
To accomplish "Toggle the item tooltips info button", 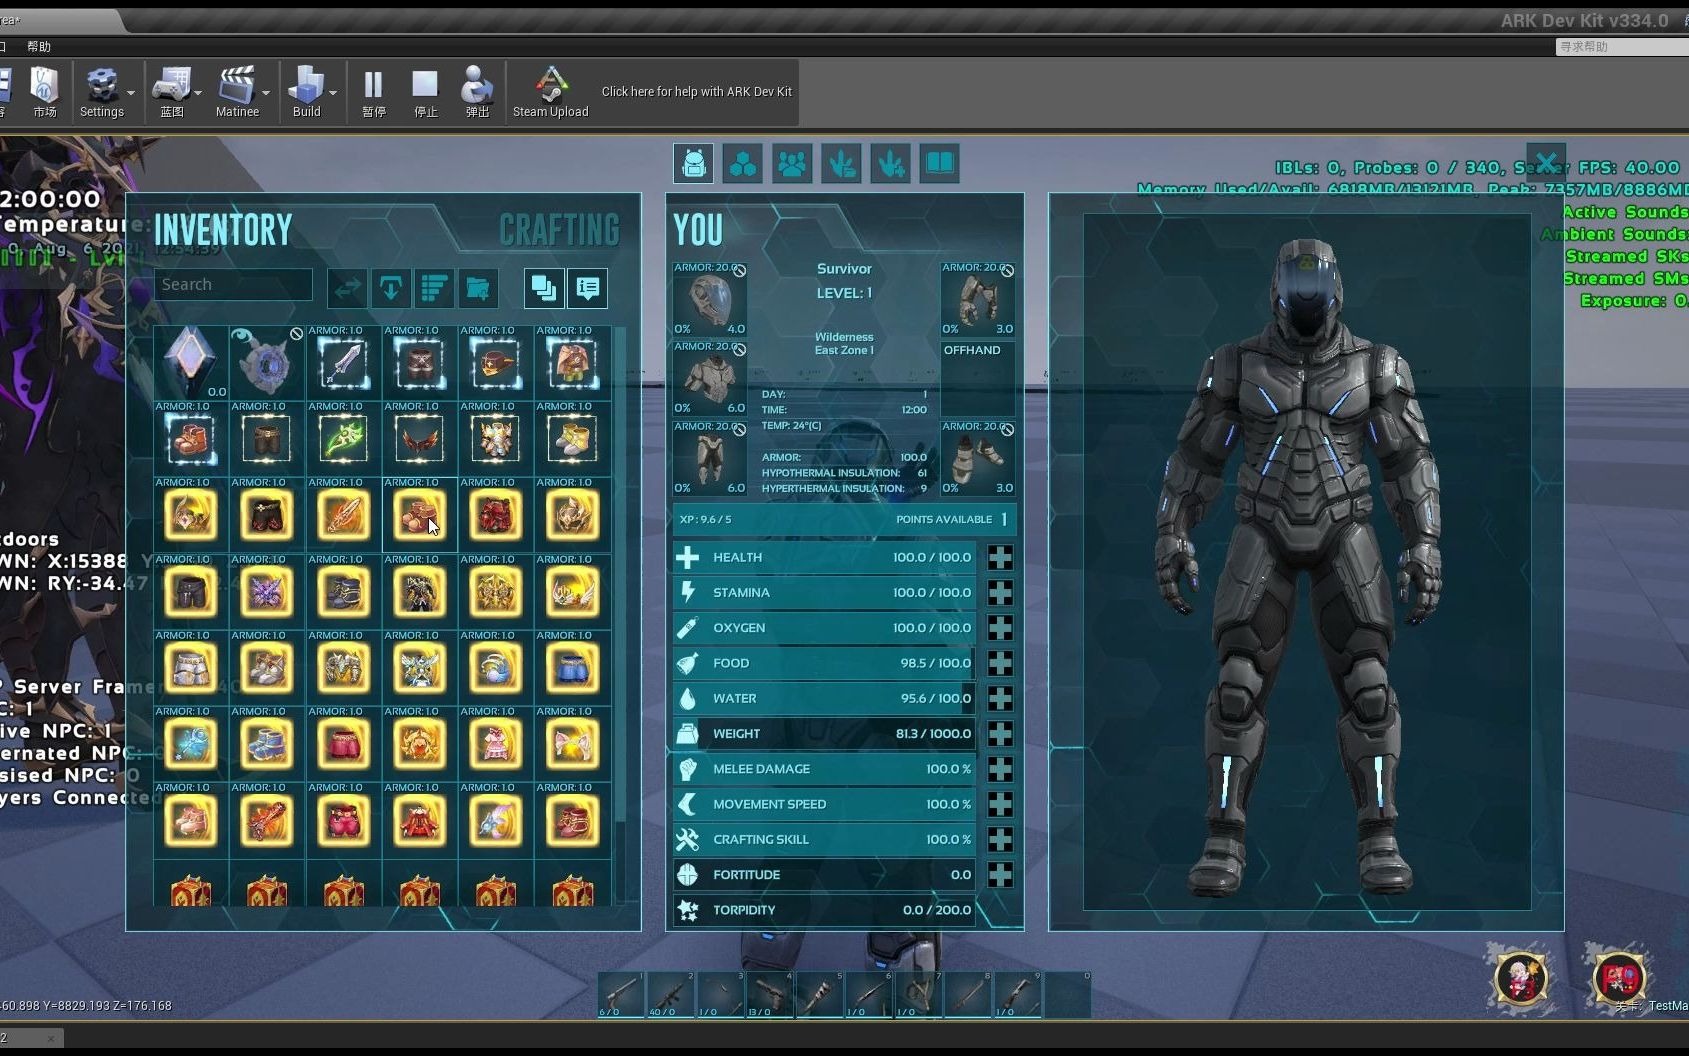I will coord(588,288).
